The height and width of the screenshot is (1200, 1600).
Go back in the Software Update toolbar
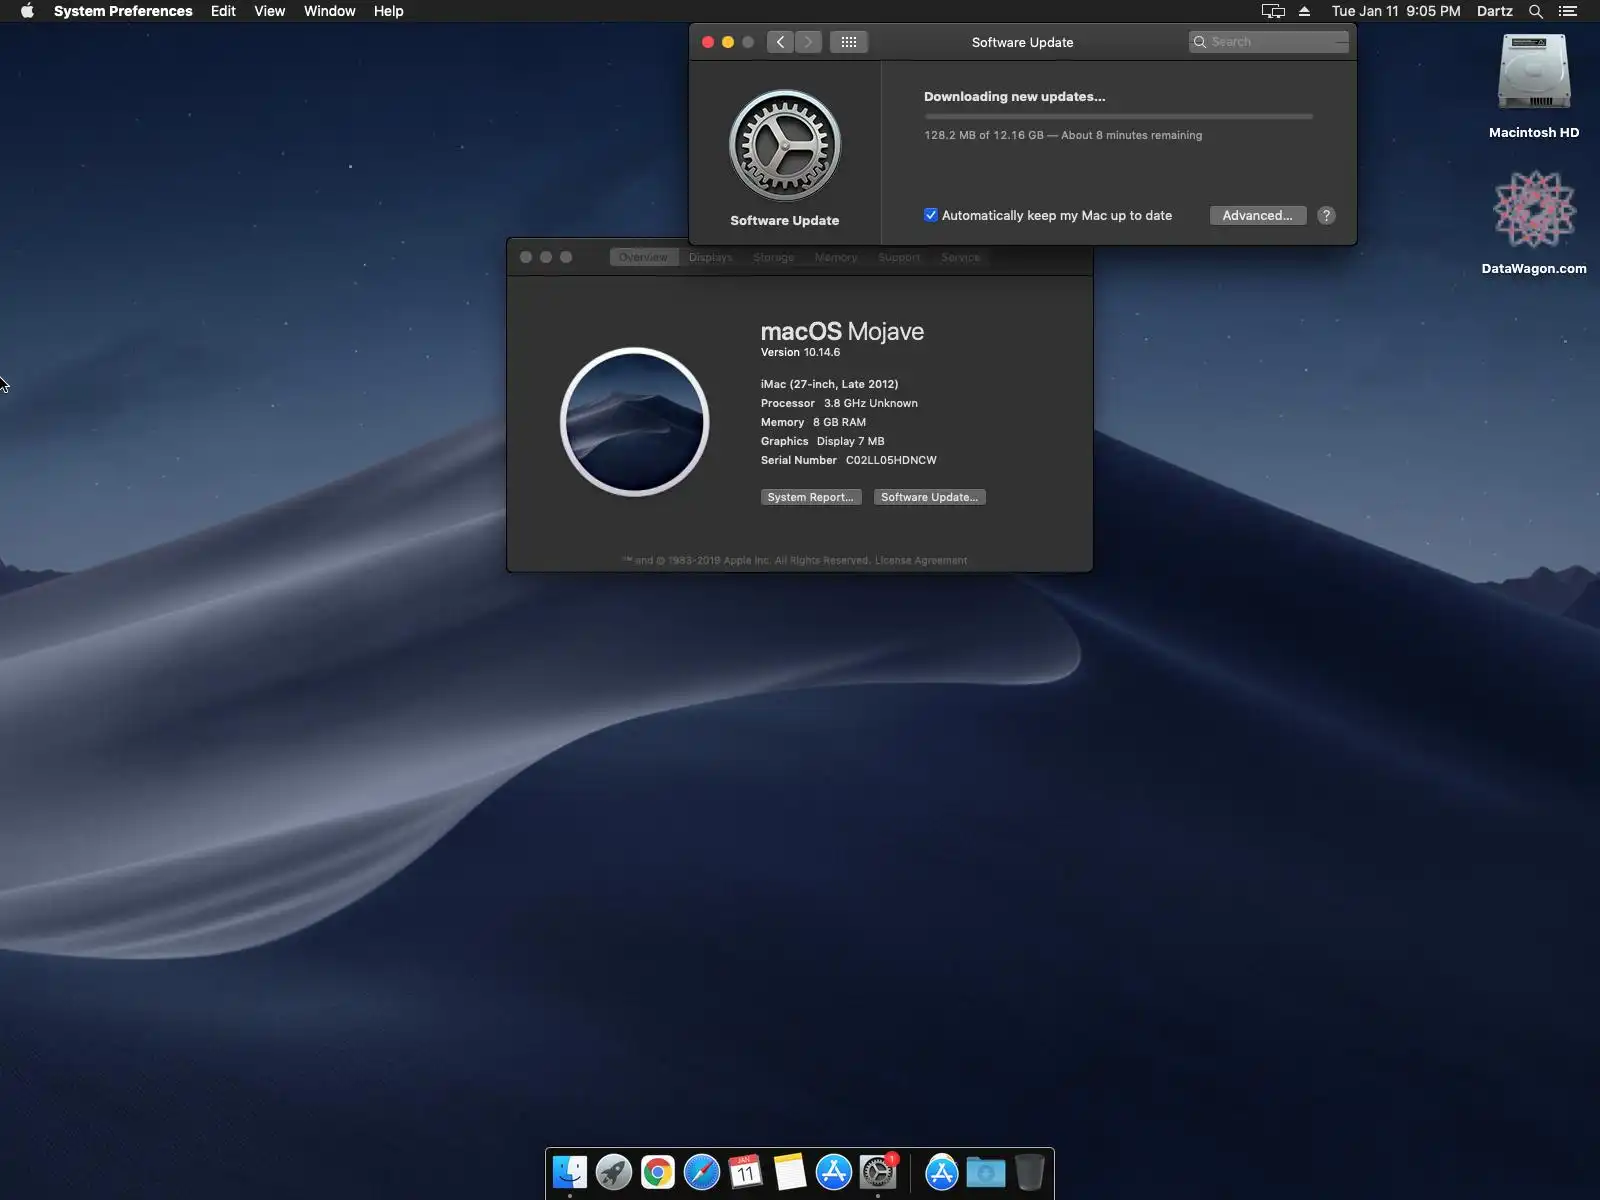[780, 42]
